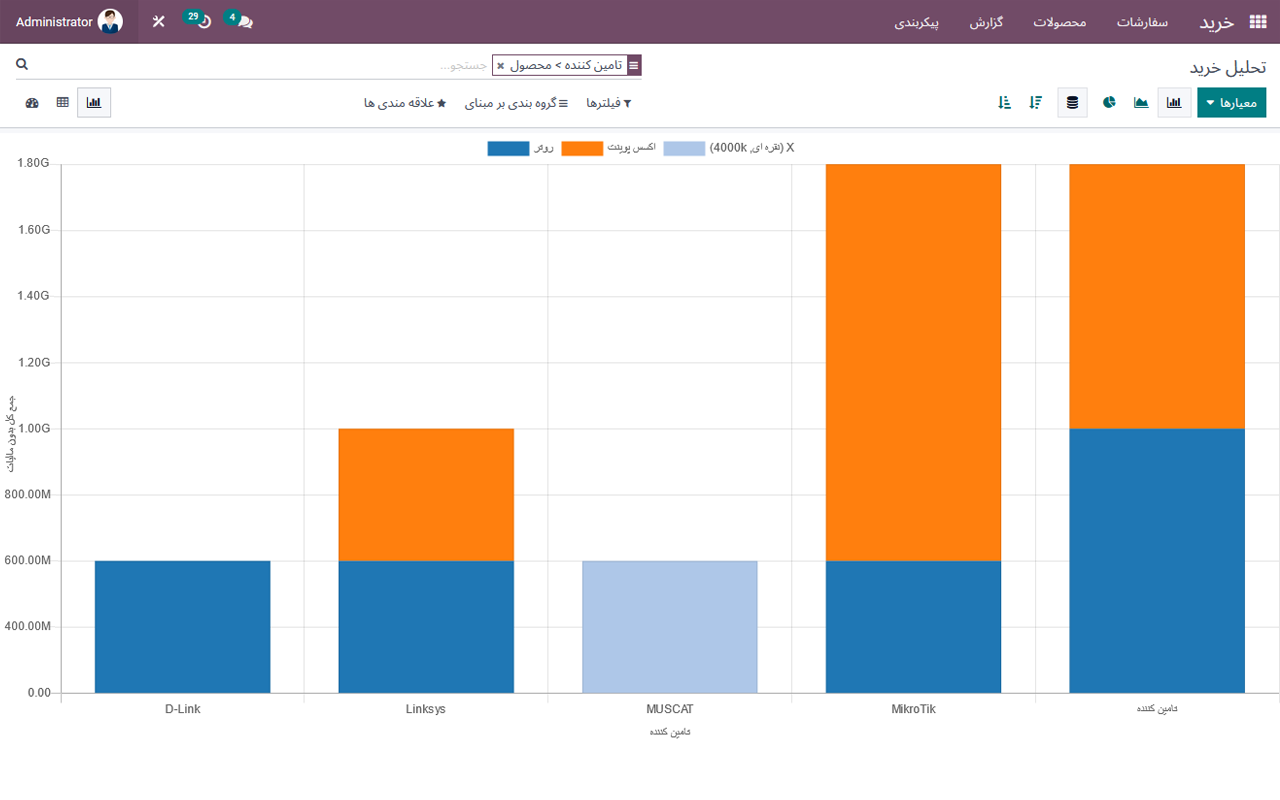Open the سفارشات menu
This screenshot has height=800, width=1280.
pyautogui.click(x=1142, y=22)
